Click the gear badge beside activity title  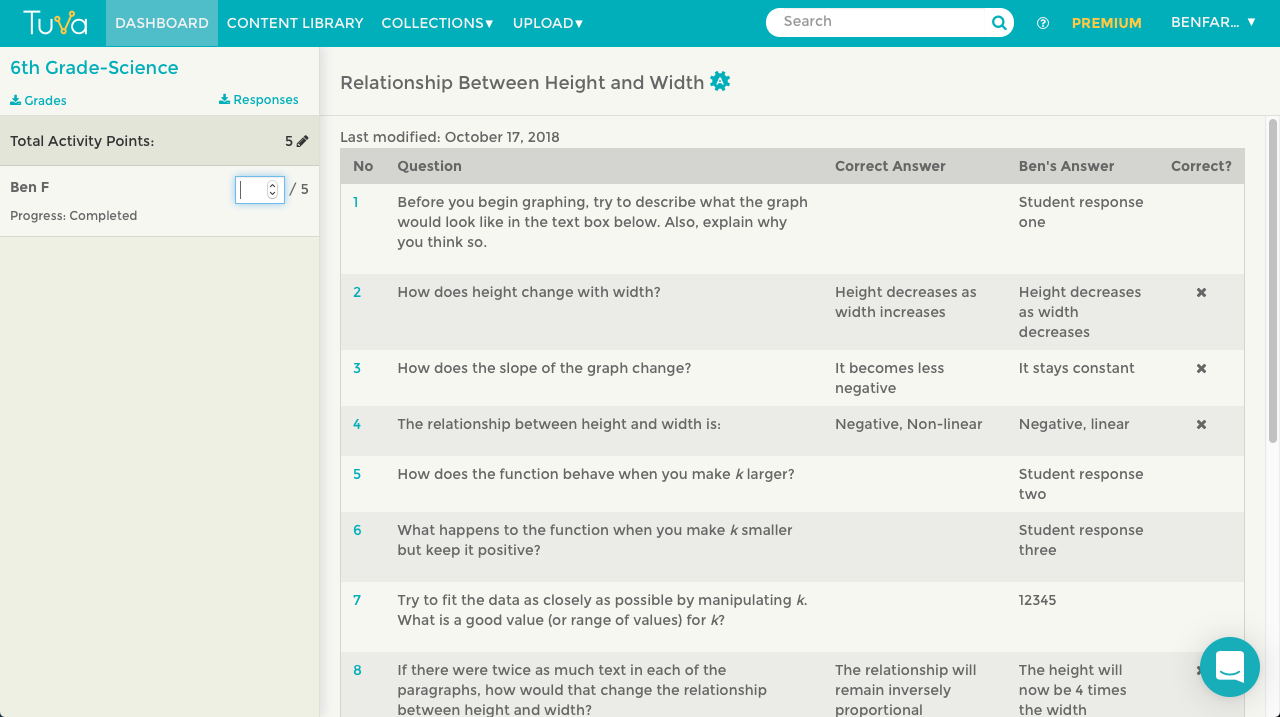pos(720,82)
